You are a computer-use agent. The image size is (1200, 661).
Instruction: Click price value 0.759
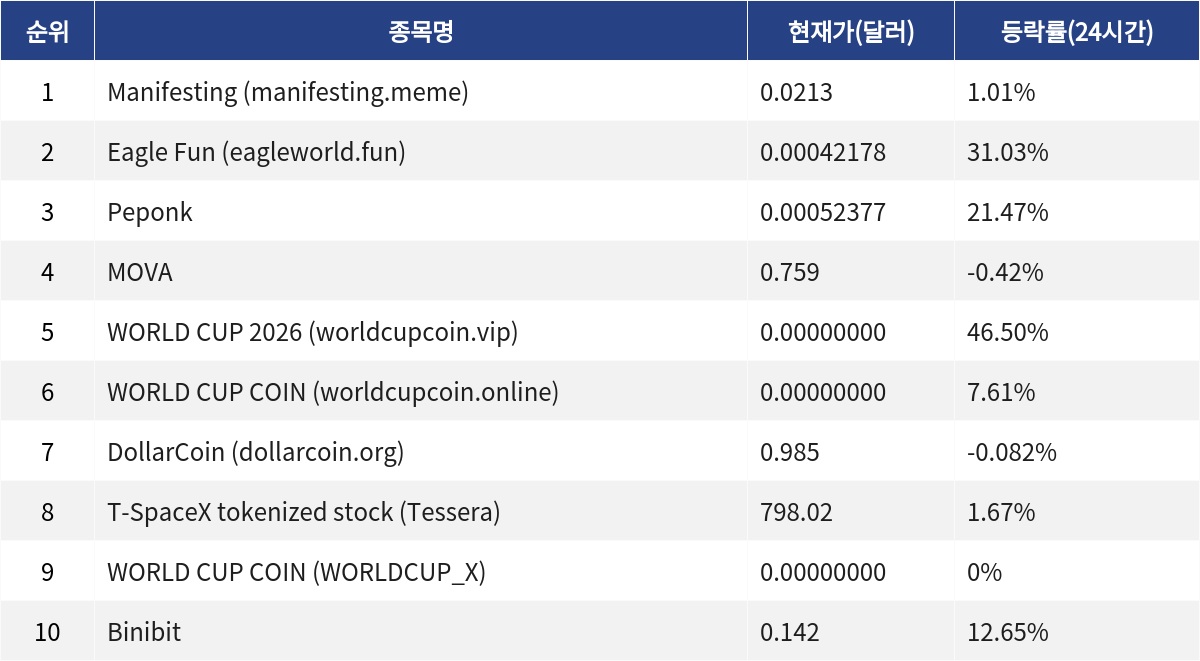point(790,273)
